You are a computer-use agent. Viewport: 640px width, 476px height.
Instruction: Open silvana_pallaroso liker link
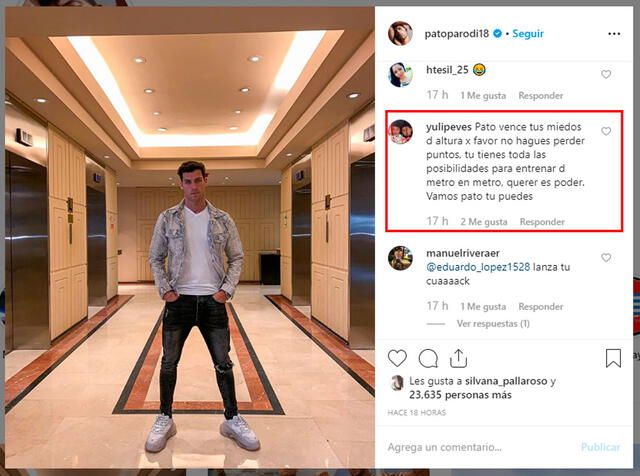[506, 381]
